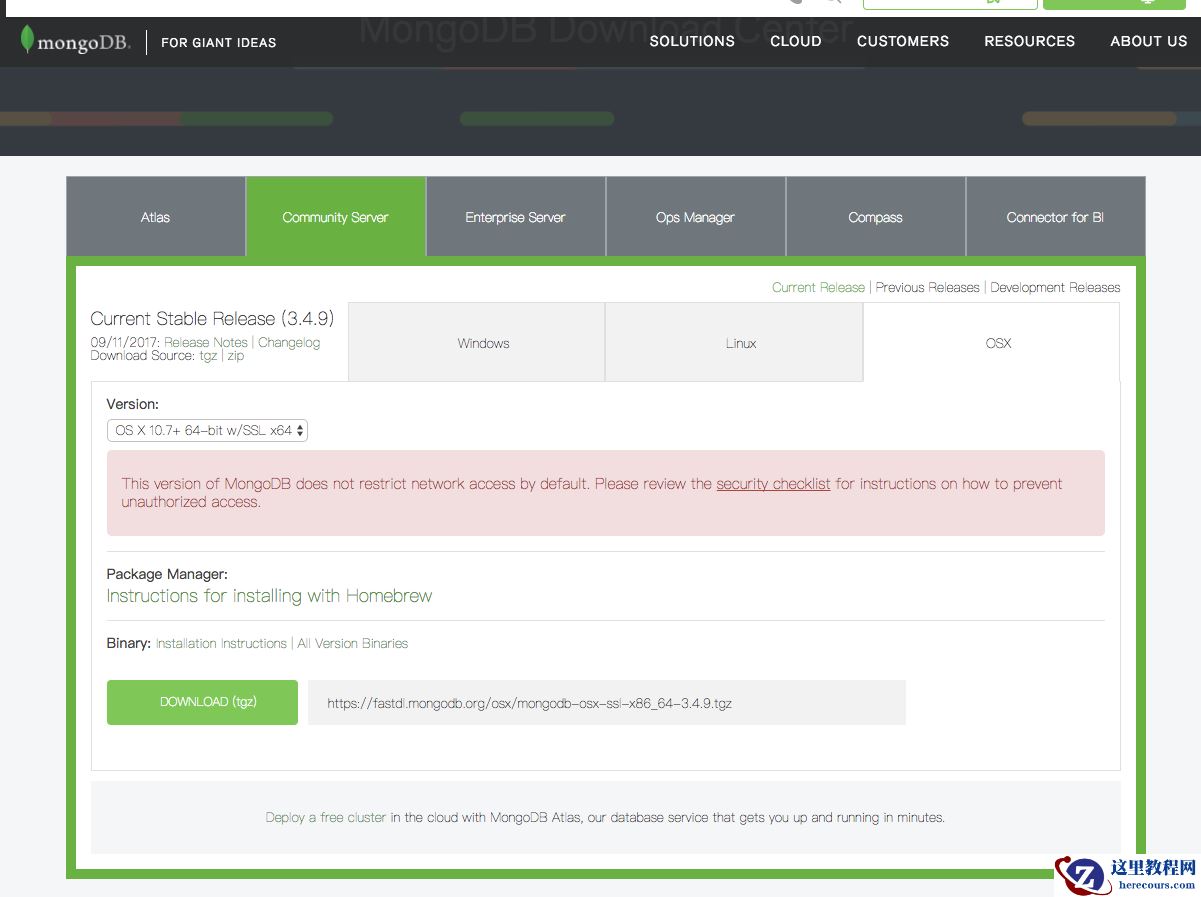
Task: Open the security checklist link
Action: 772,483
